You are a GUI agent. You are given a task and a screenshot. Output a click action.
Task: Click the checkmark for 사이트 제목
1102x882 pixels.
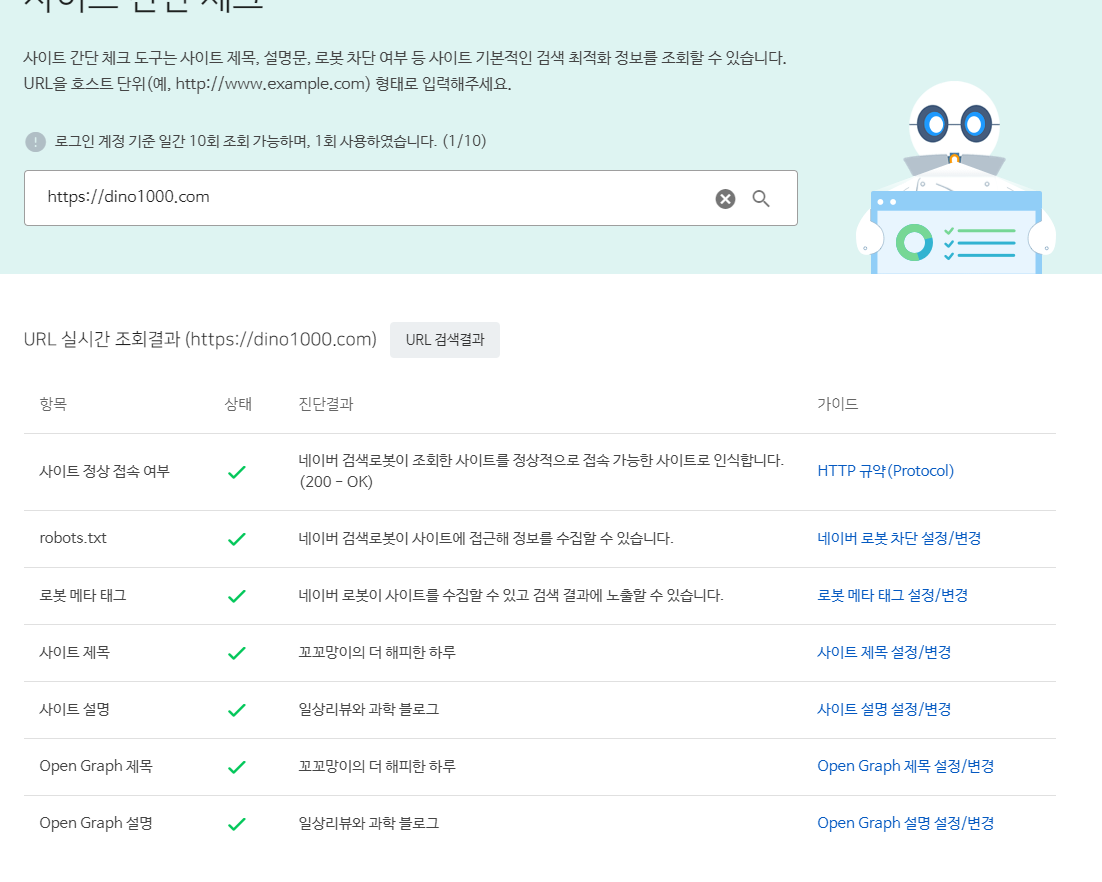(x=237, y=652)
